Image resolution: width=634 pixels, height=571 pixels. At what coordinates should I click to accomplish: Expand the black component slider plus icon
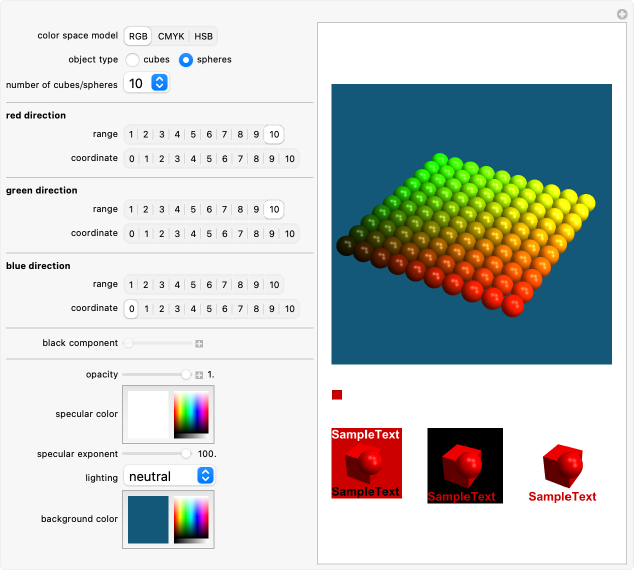pos(199,344)
